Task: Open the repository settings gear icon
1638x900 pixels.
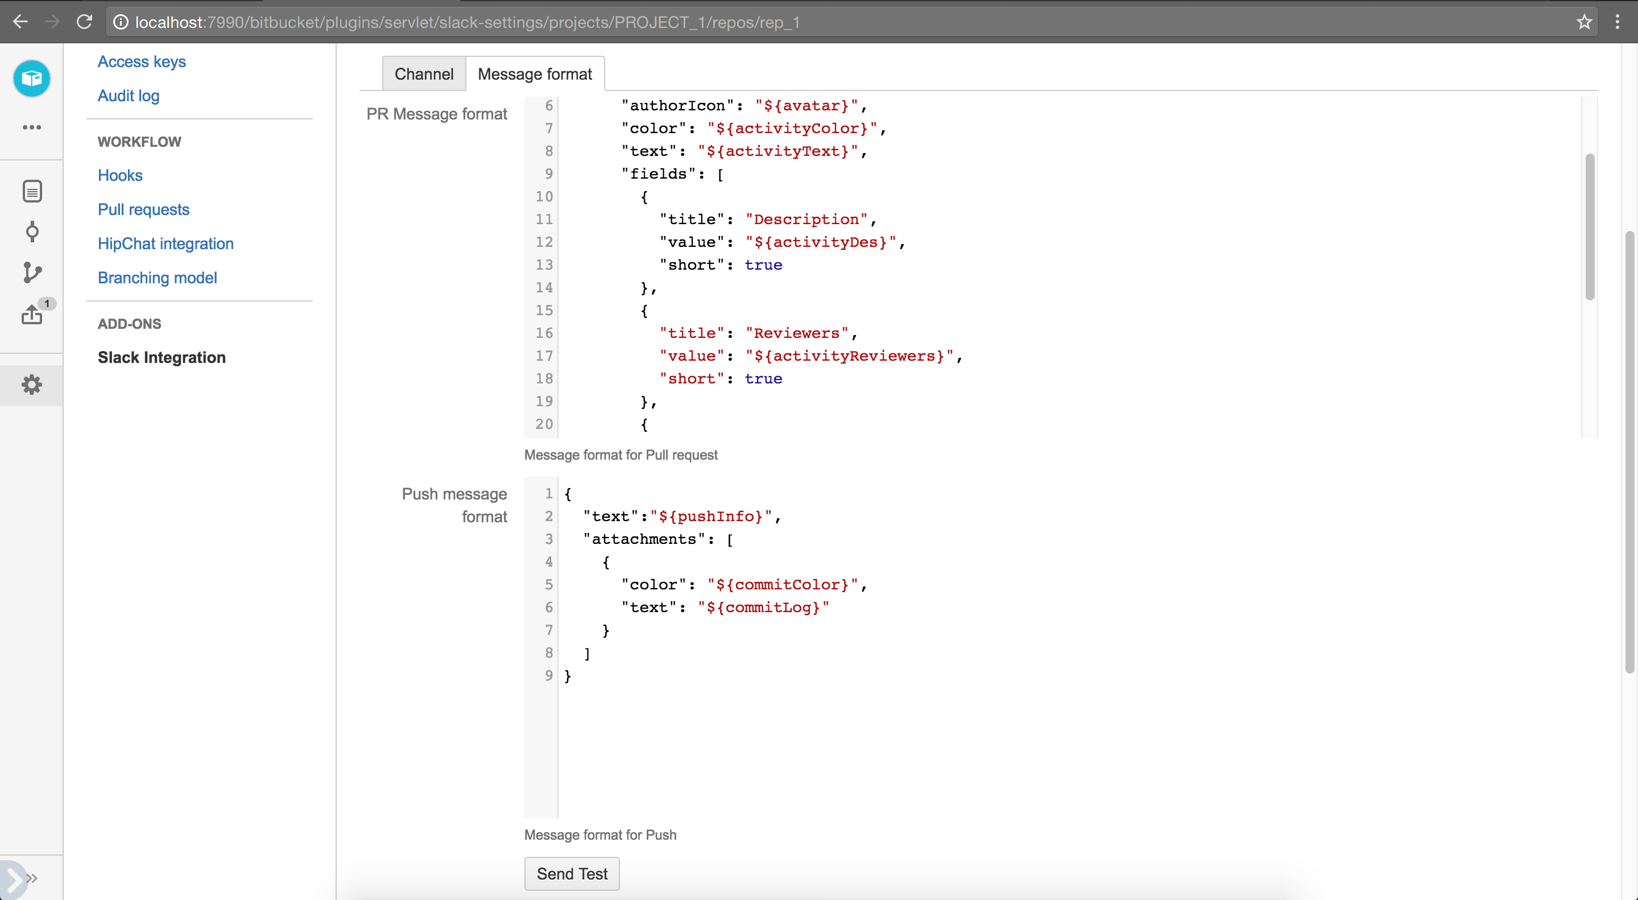Action: (x=32, y=385)
